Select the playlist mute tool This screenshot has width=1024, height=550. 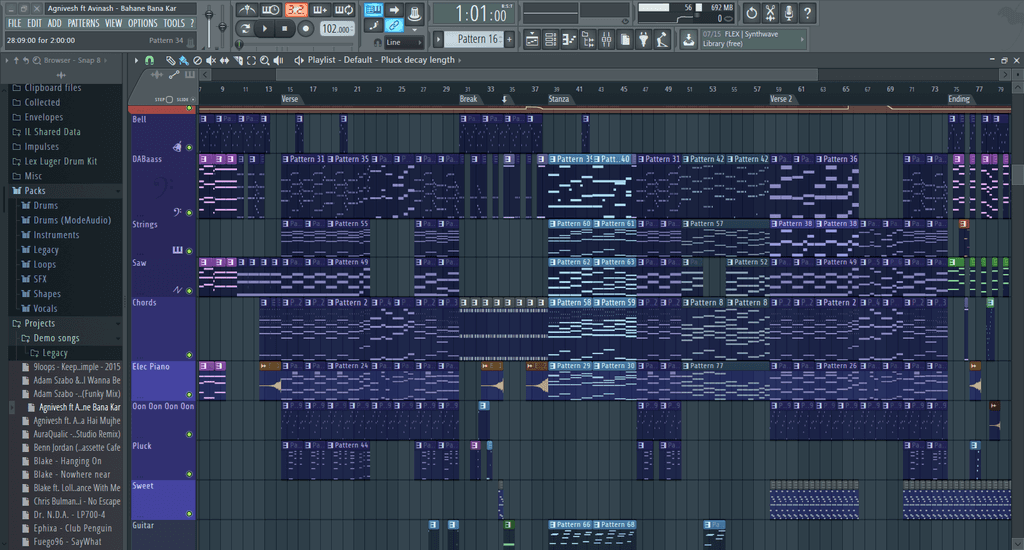(x=211, y=60)
